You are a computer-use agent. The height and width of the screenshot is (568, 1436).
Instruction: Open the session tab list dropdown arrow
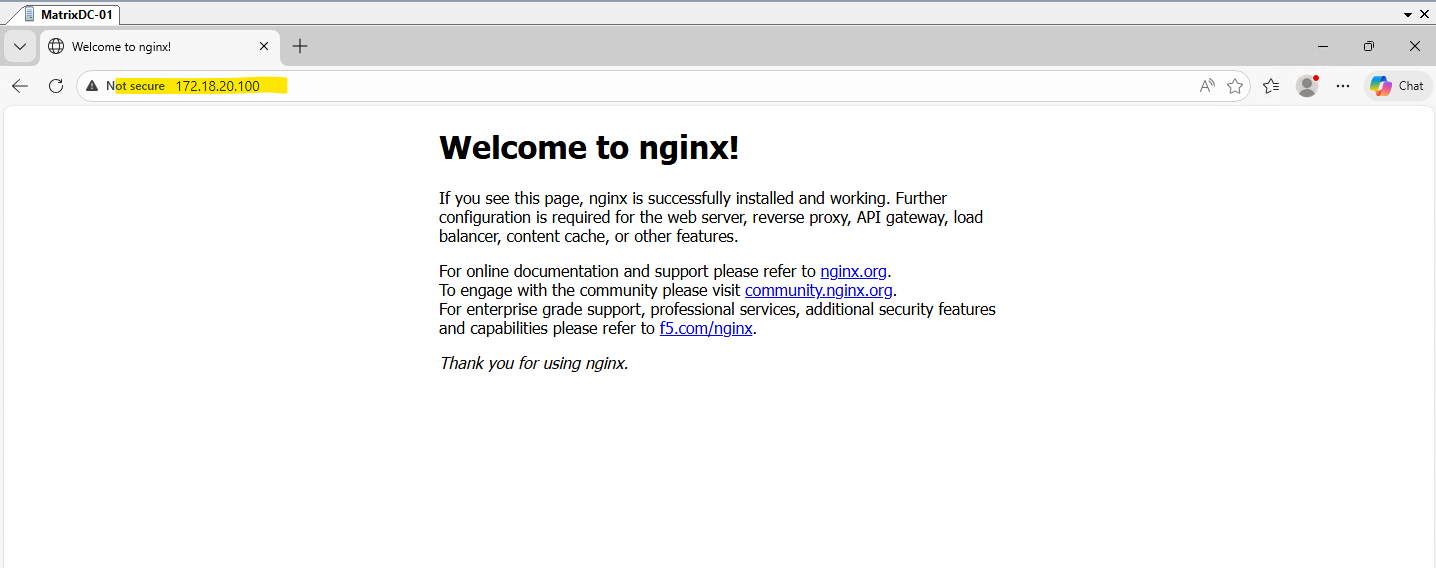1408,14
